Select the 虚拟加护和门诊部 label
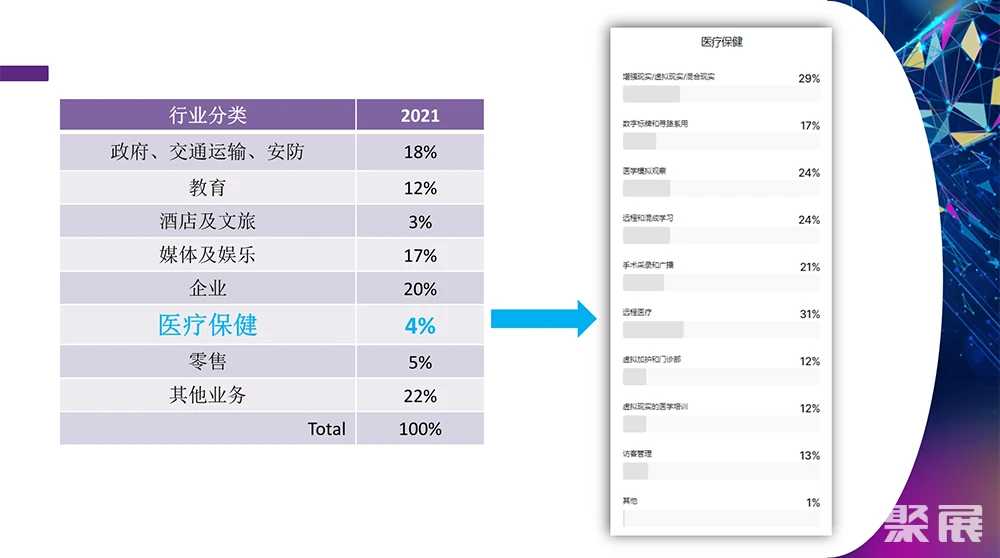The width and height of the screenshot is (1000, 558). click(x=652, y=360)
